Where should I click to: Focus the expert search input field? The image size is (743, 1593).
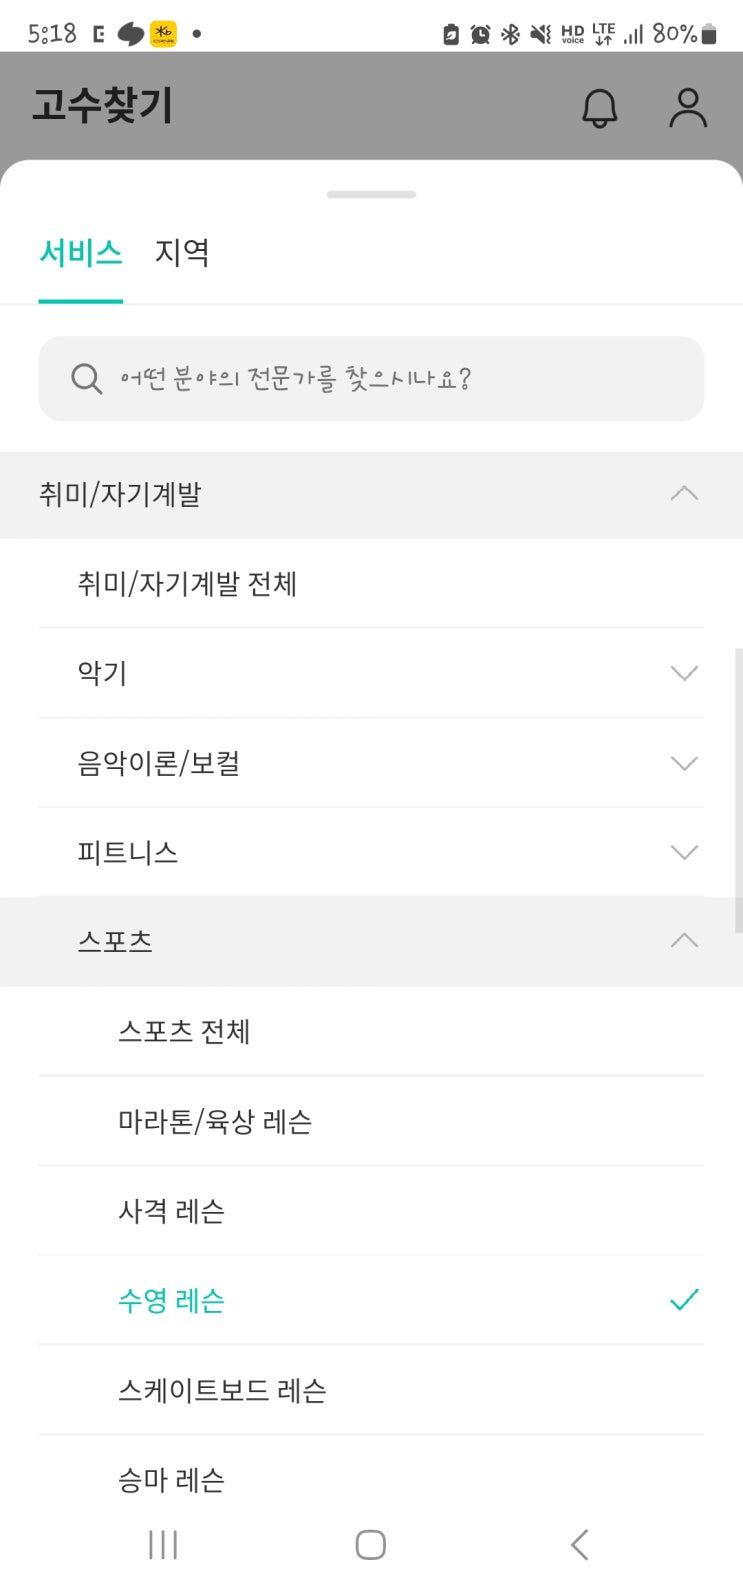click(x=371, y=379)
